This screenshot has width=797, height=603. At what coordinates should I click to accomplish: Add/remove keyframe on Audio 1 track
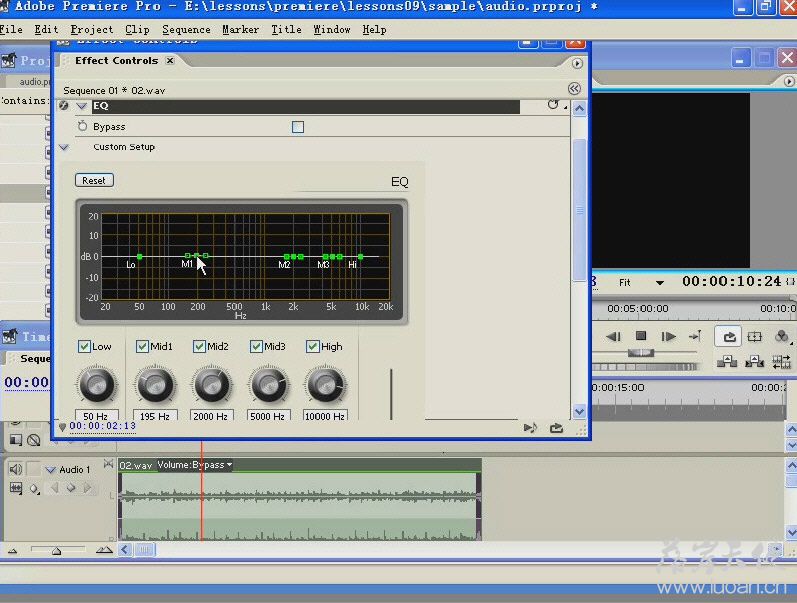click(x=71, y=488)
